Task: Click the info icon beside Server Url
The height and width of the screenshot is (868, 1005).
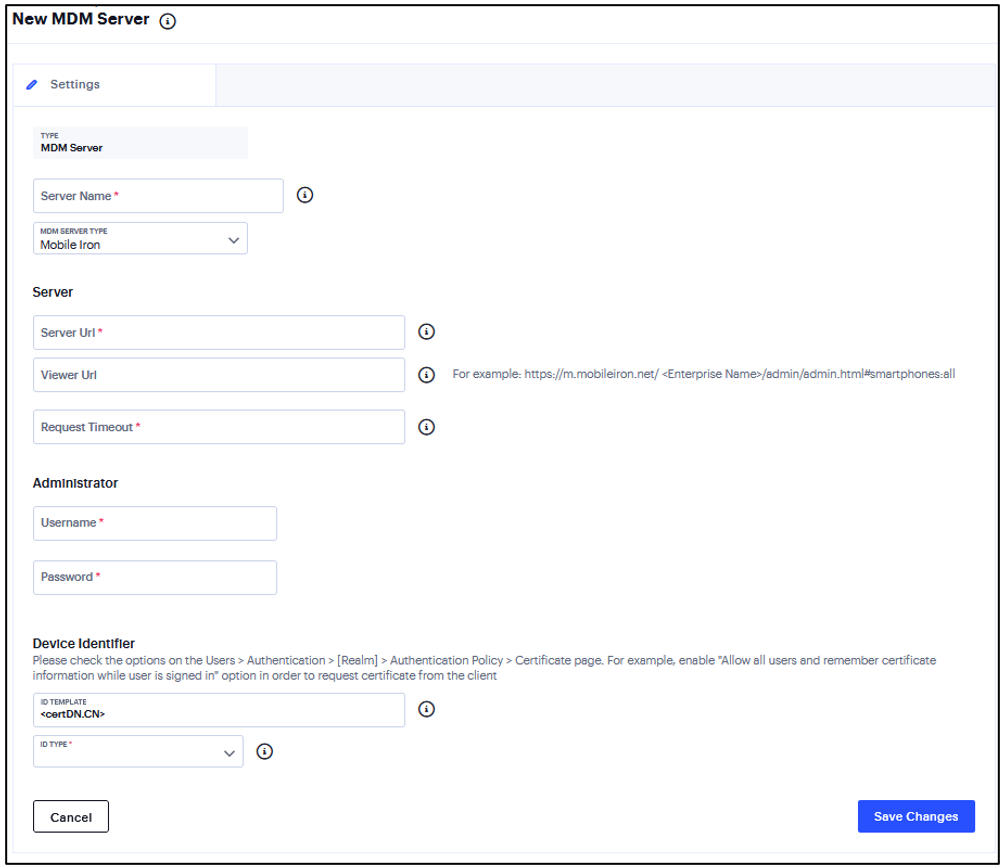Action: pos(427,331)
